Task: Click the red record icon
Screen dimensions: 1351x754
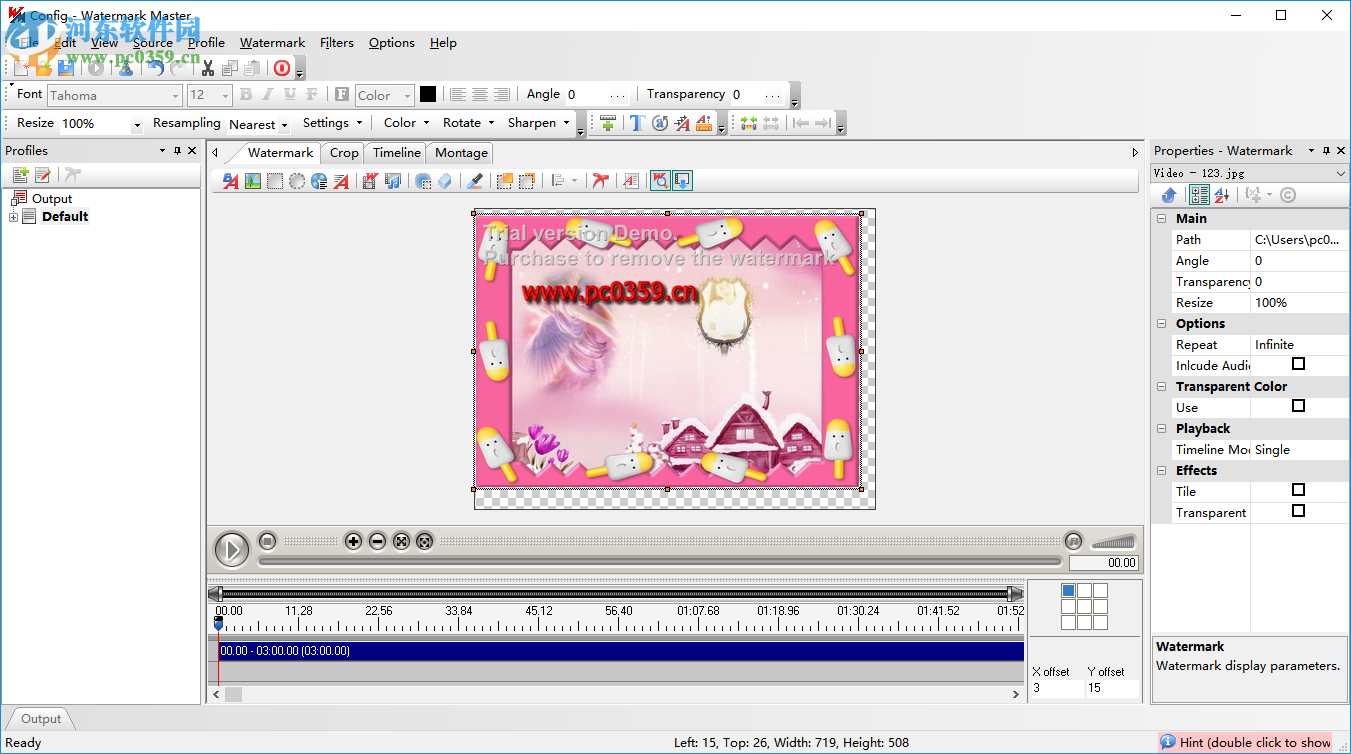Action: 282,68
